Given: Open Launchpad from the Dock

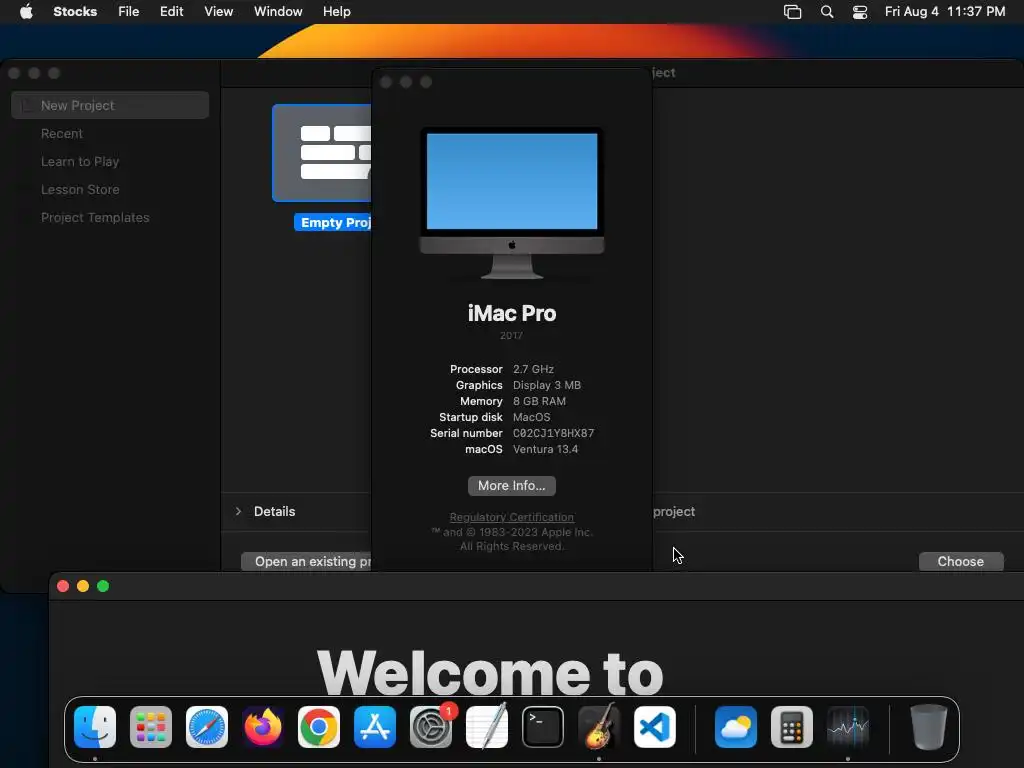Looking at the screenshot, I should tap(151, 727).
